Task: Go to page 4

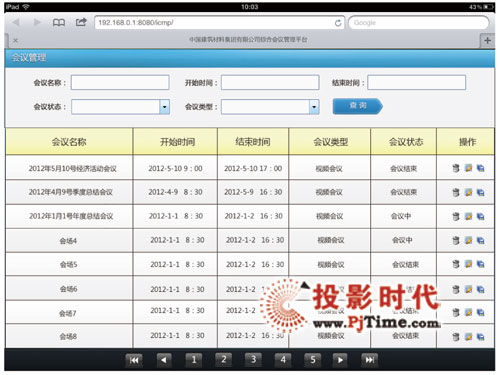Action: tap(283, 360)
